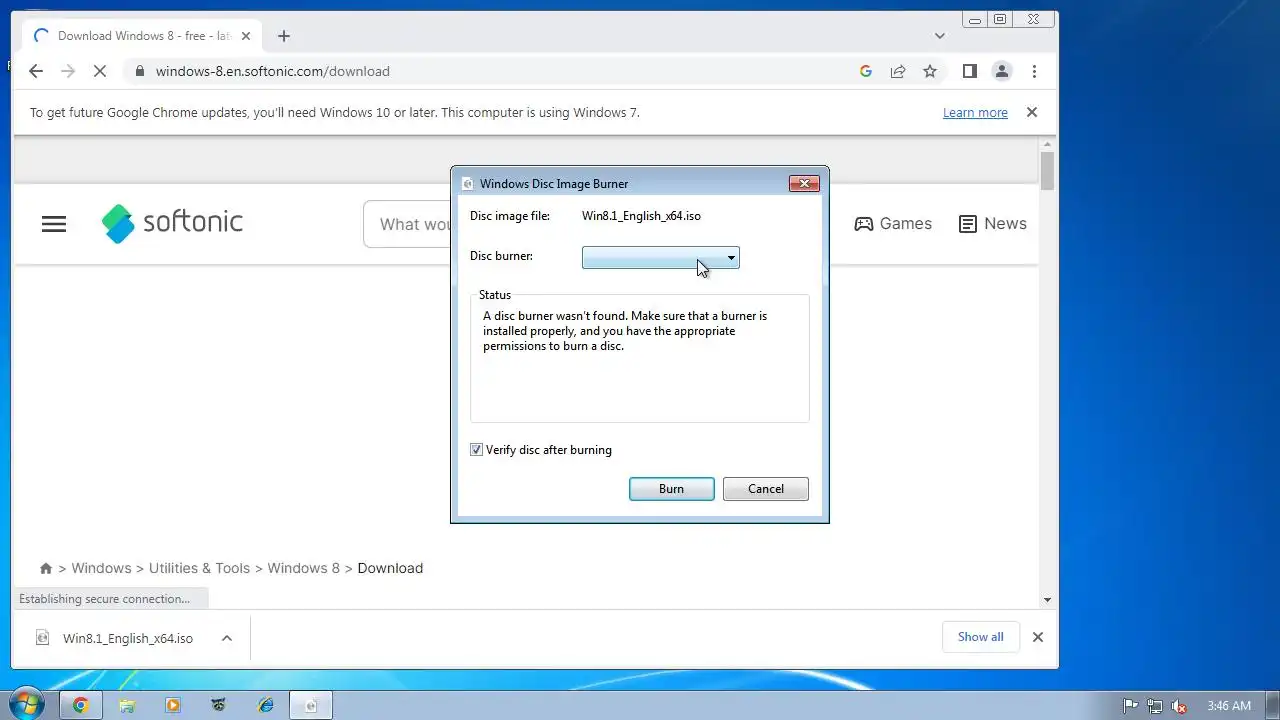The image size is (1280, 720).
Task: Open the Chrome profile avatar
Action: point(1001,71)
